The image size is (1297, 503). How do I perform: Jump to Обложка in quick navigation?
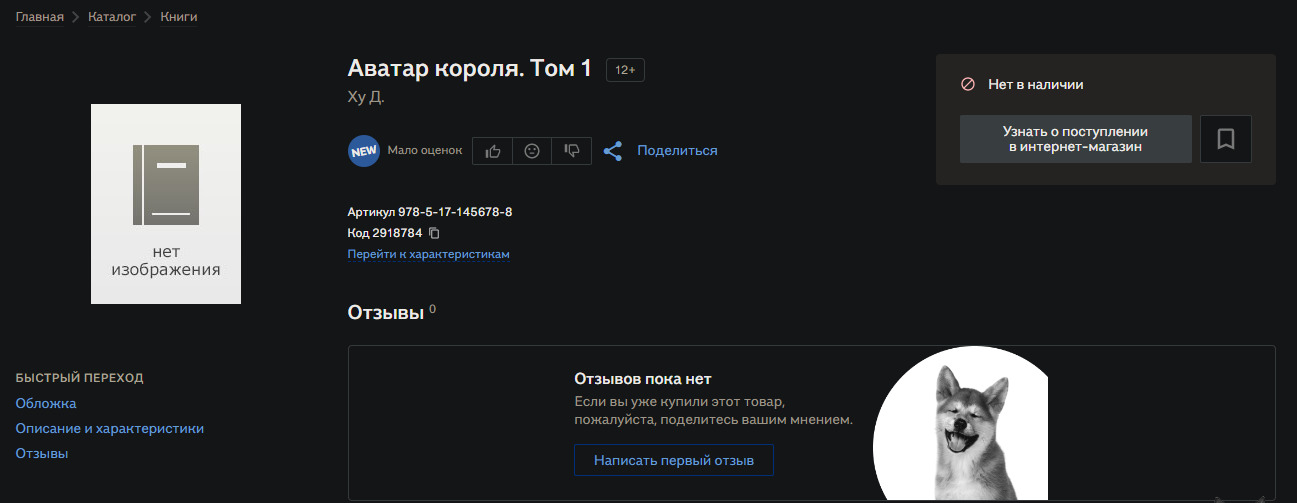pyautogui.click(x=46, y=403)
